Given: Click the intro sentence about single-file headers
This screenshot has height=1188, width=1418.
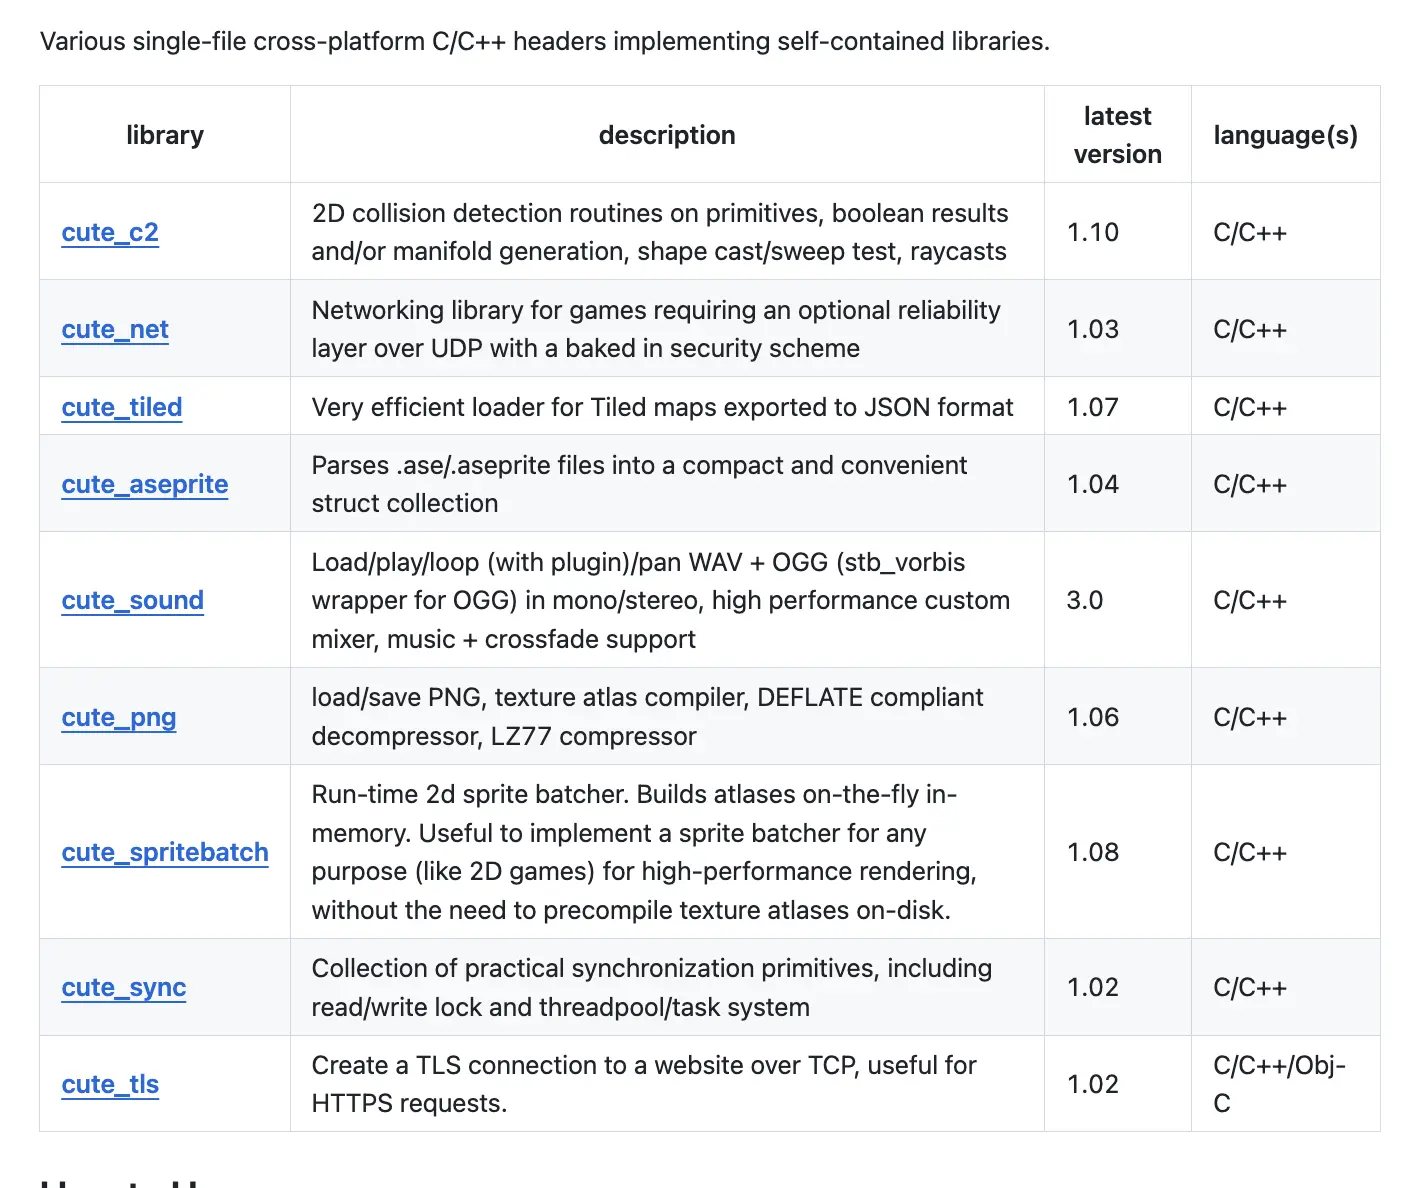Looking at the screenshot, I should pos(545,41).
